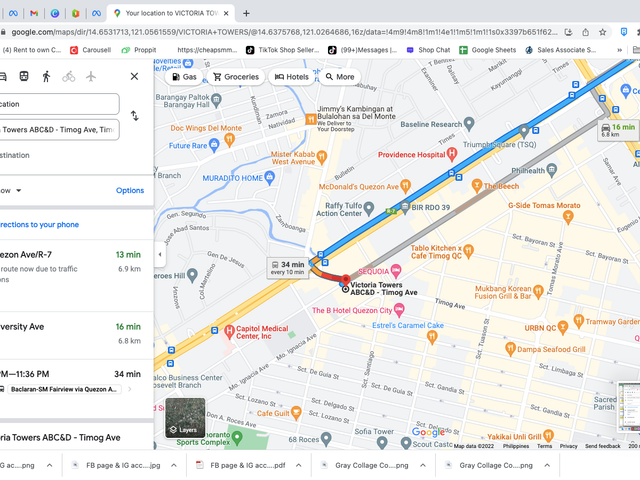
Task: Select the transit travel mode icon
Action: pos(24,76)
